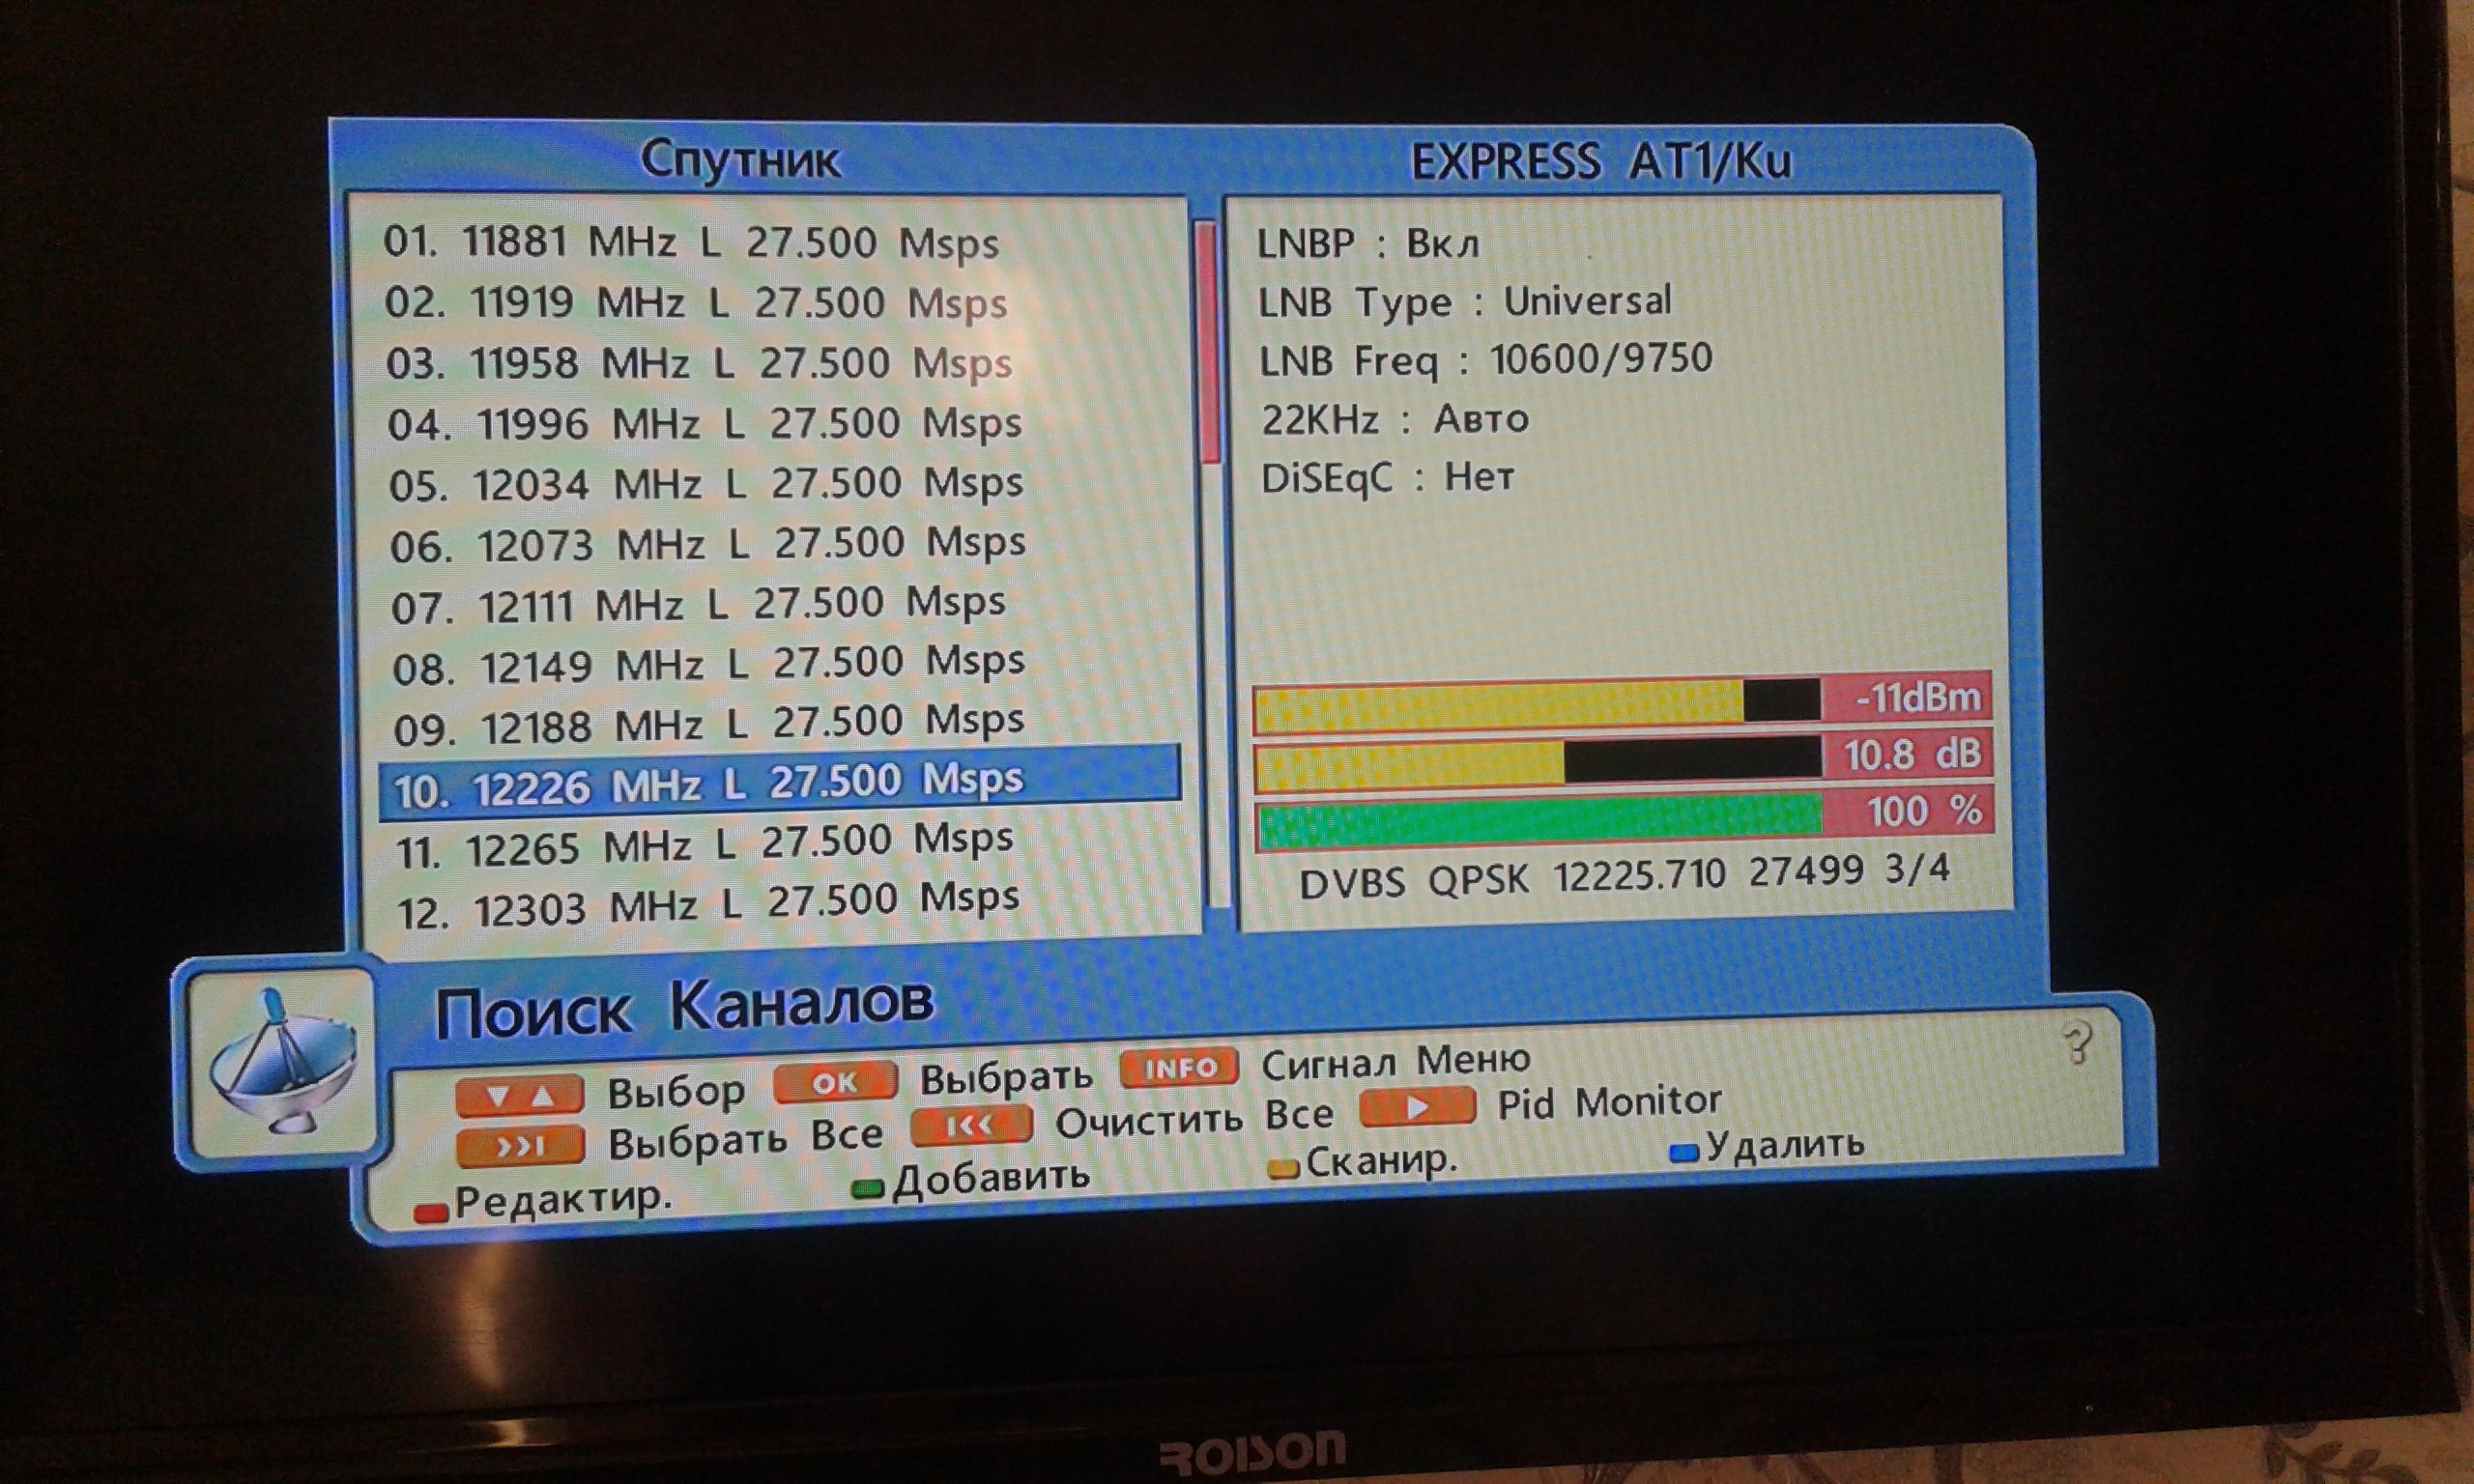
Task: Click the green Добавить color key
Action: coord(867,1189)
